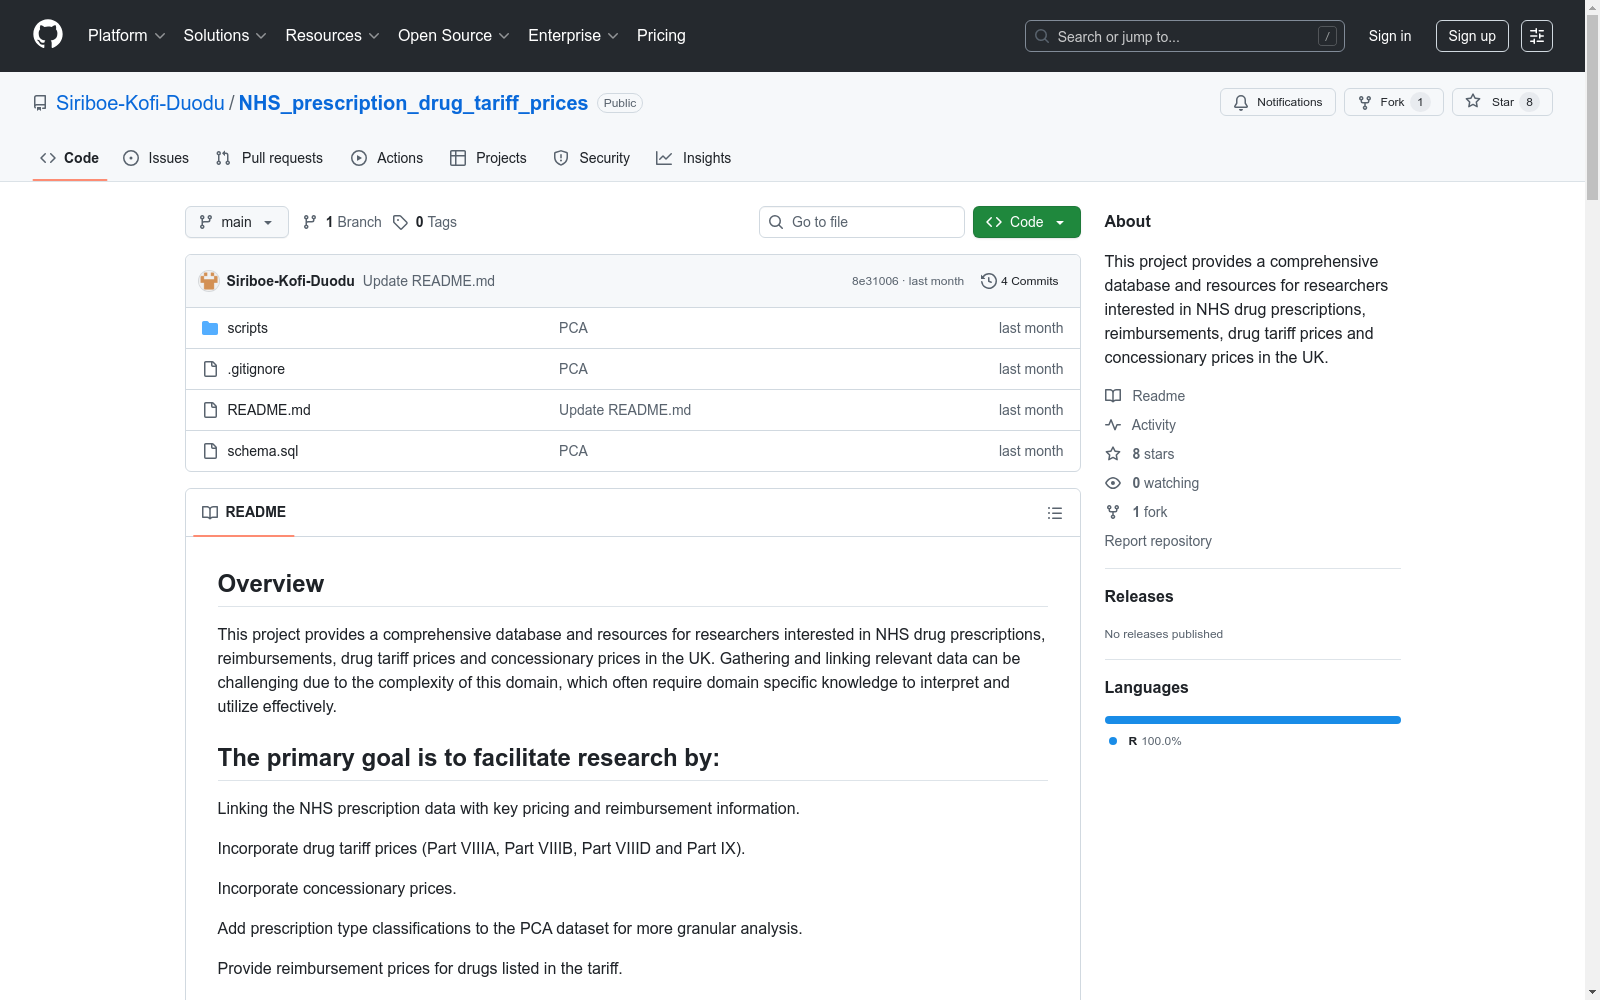Viewport: 1600px width, 1000px height.
Task: Click the commit history clock icon
Action: [988, 281]
